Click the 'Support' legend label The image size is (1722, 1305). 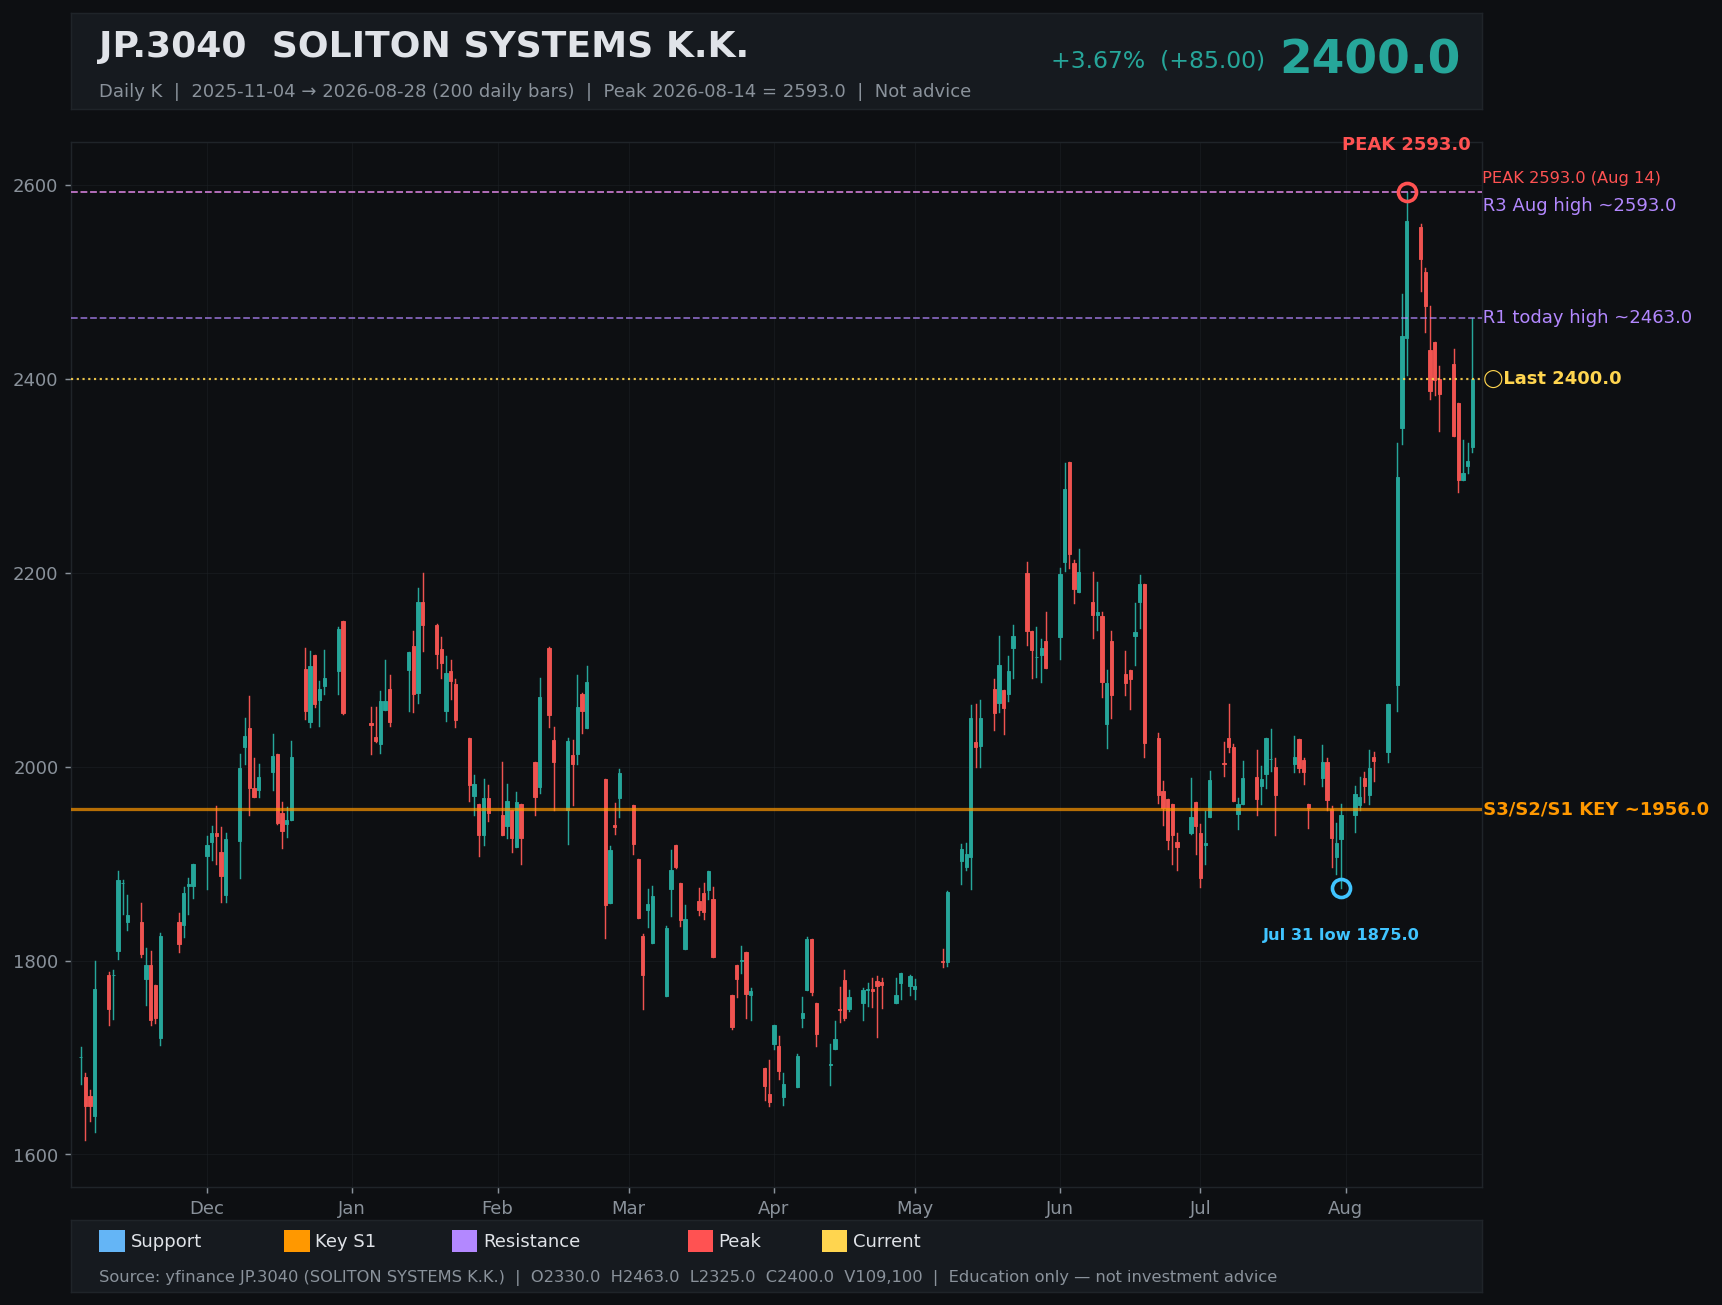pyautogui.click(x=166, y=1241)
